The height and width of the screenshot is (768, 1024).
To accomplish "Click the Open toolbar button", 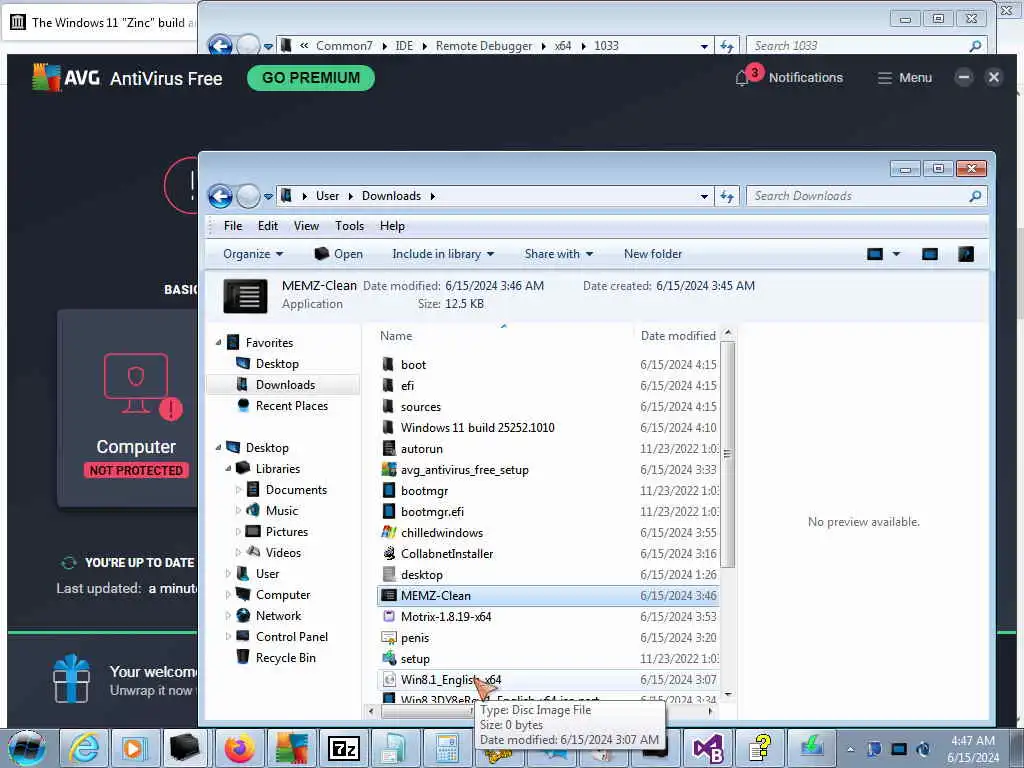I will 338,254.
